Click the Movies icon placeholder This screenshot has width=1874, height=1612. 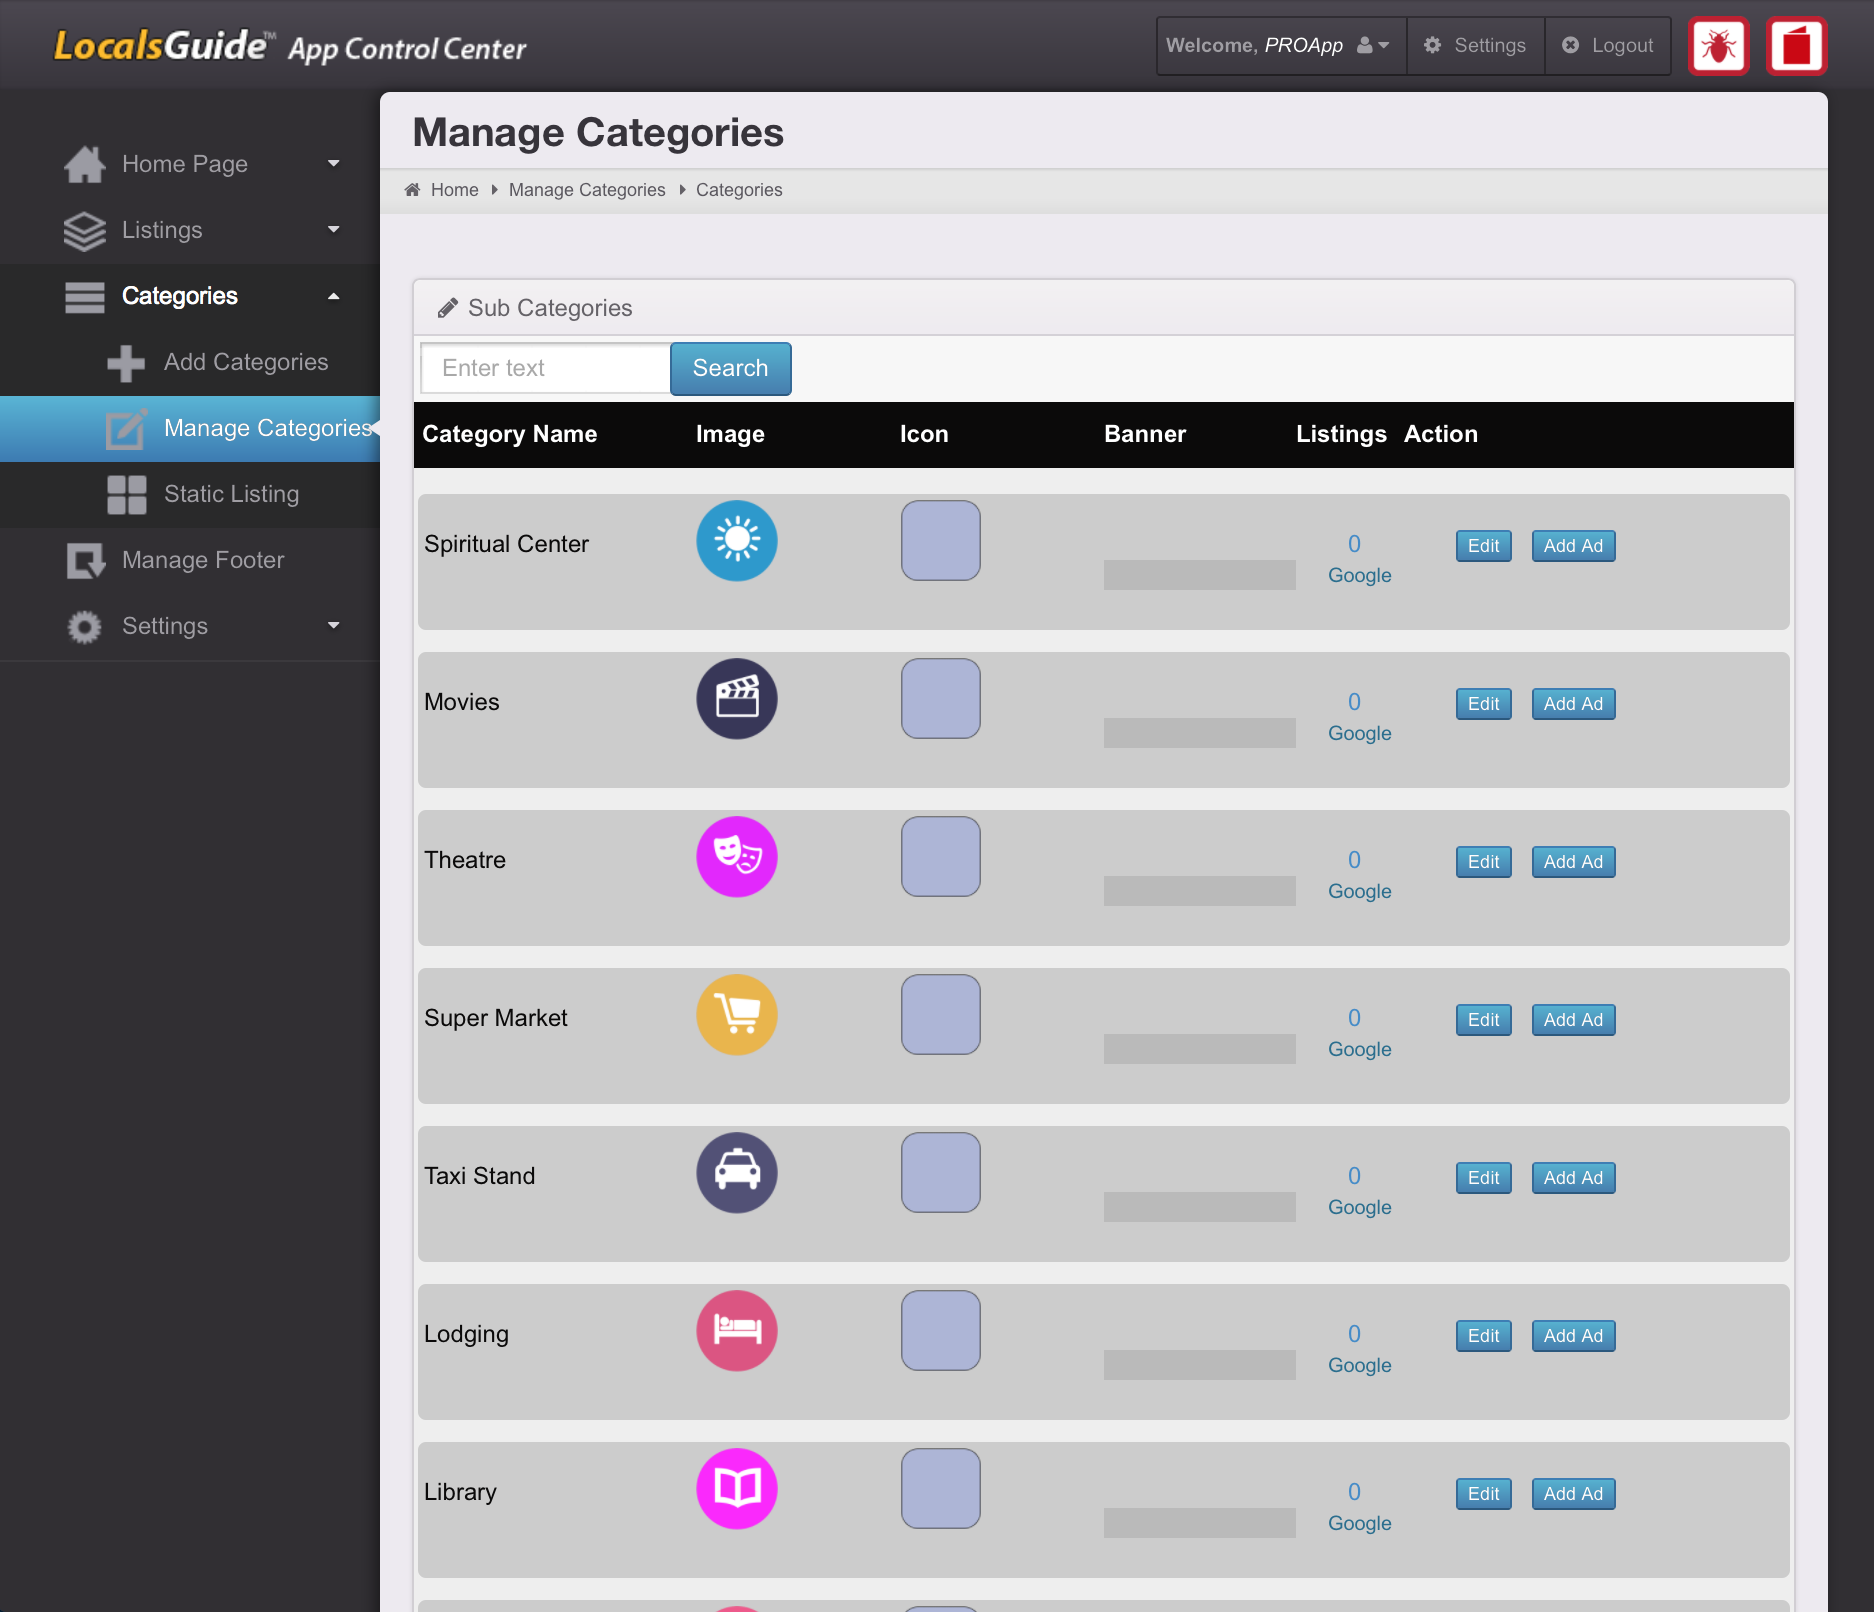pyautogui.click(x=941, y=699)
